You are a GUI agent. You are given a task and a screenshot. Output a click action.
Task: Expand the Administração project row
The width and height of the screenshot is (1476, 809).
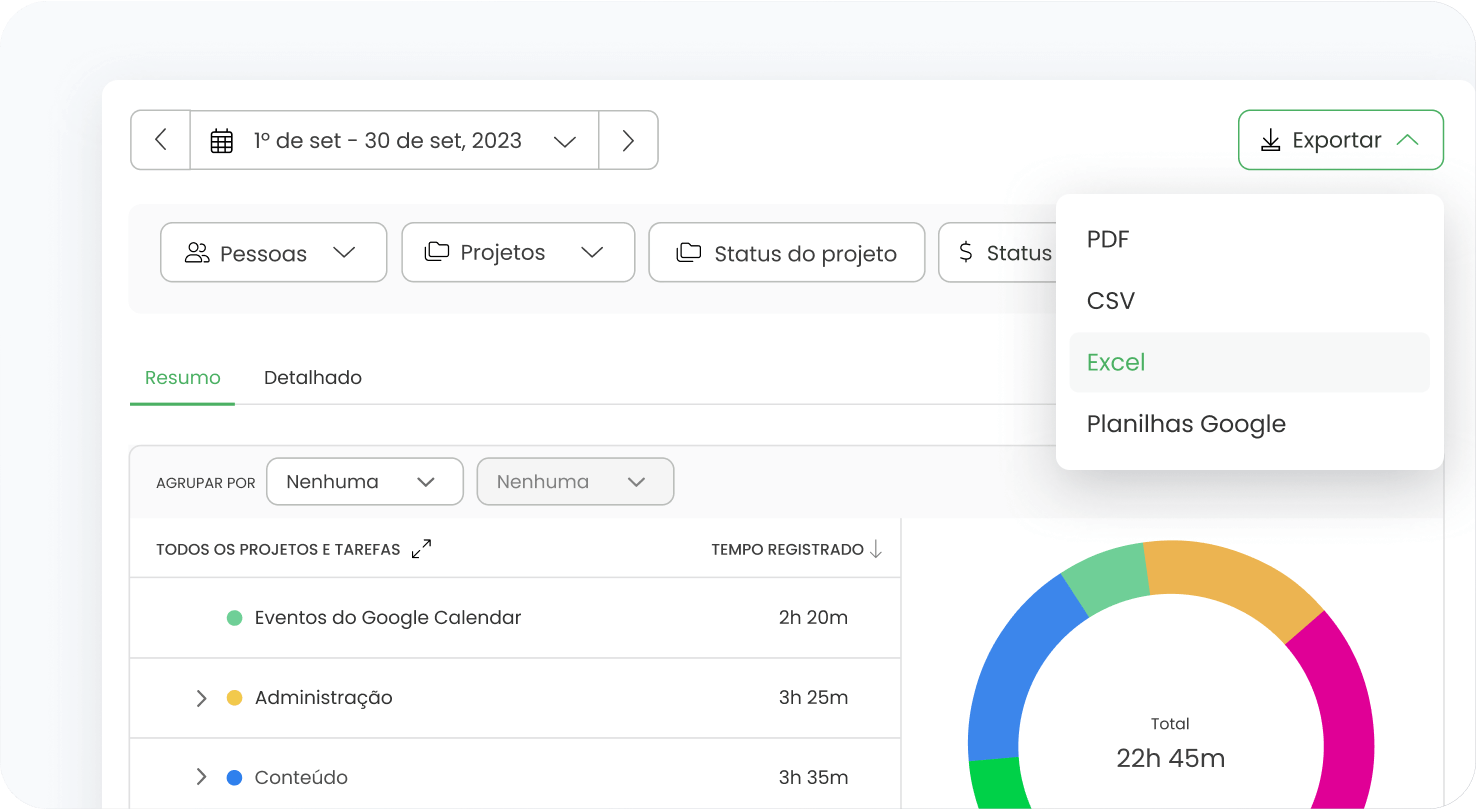coord(201,698)
